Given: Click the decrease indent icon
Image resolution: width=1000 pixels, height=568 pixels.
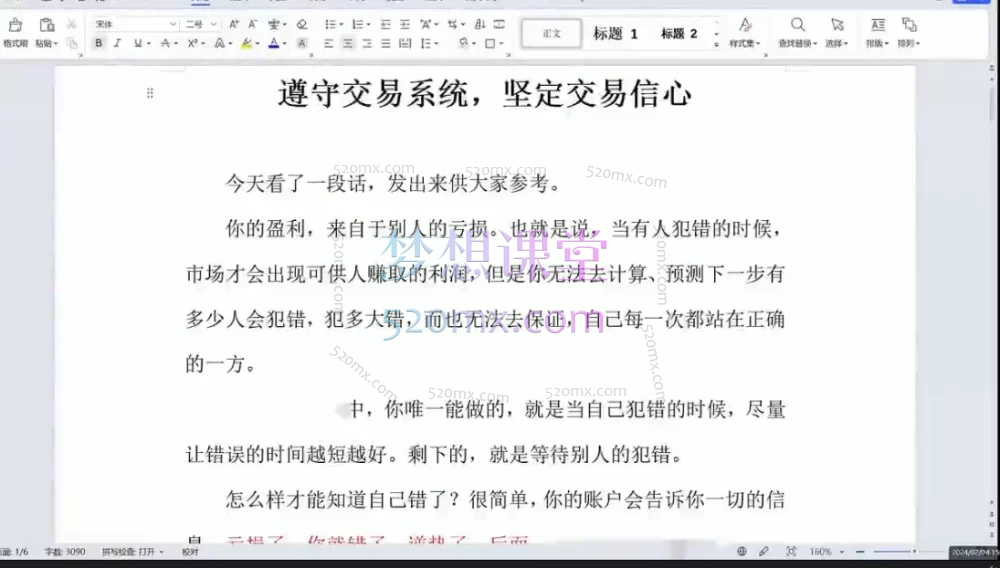Looking at the screenshot, I should (x=385, y=24).
